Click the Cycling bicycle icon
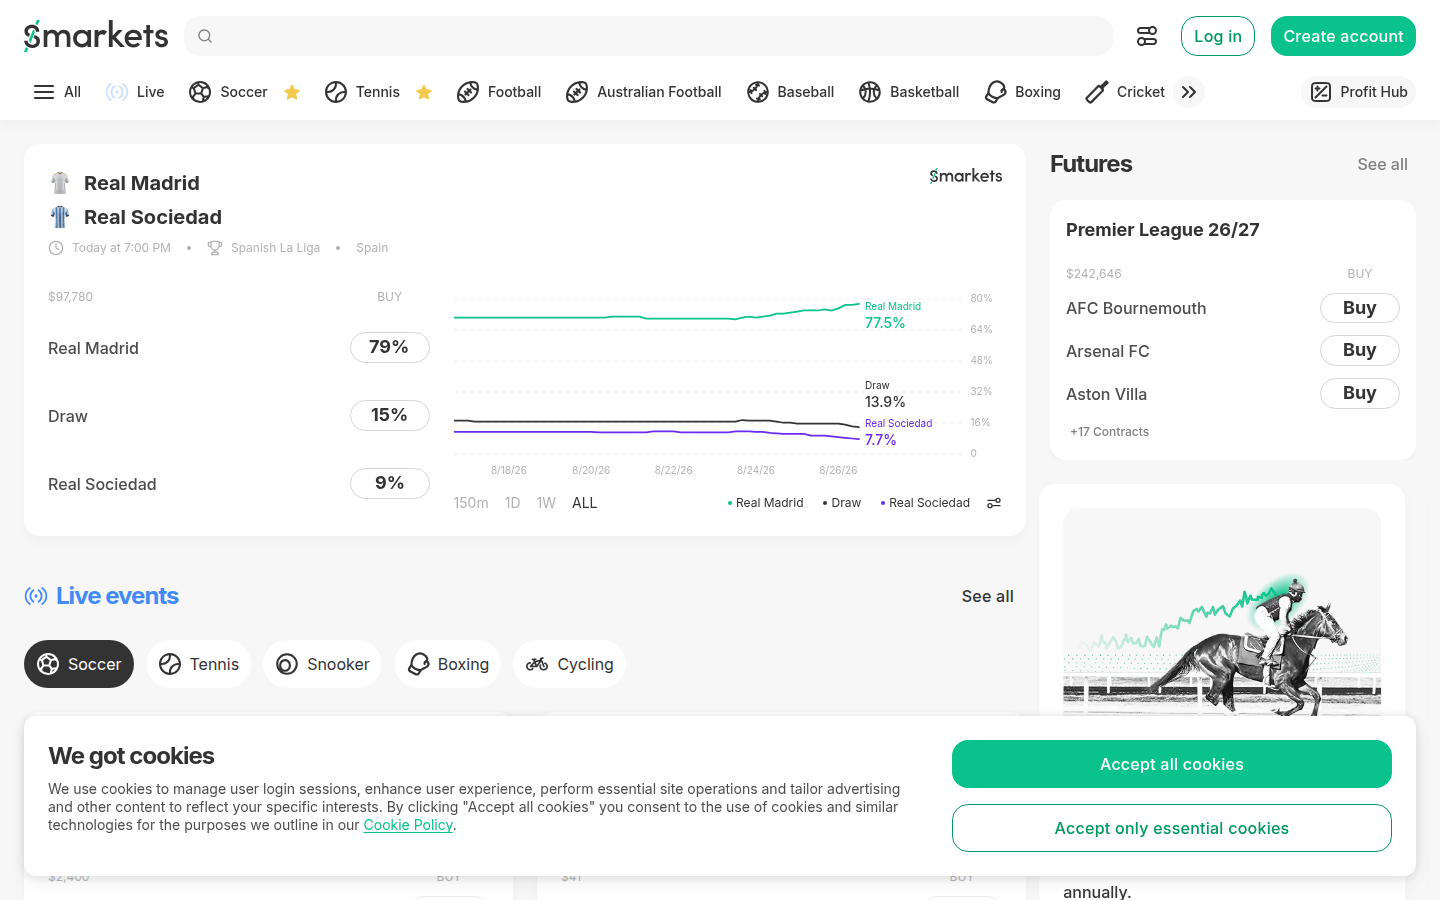Image resolution: width=1440 pixels, height=900 pixels. pos(537,664)
